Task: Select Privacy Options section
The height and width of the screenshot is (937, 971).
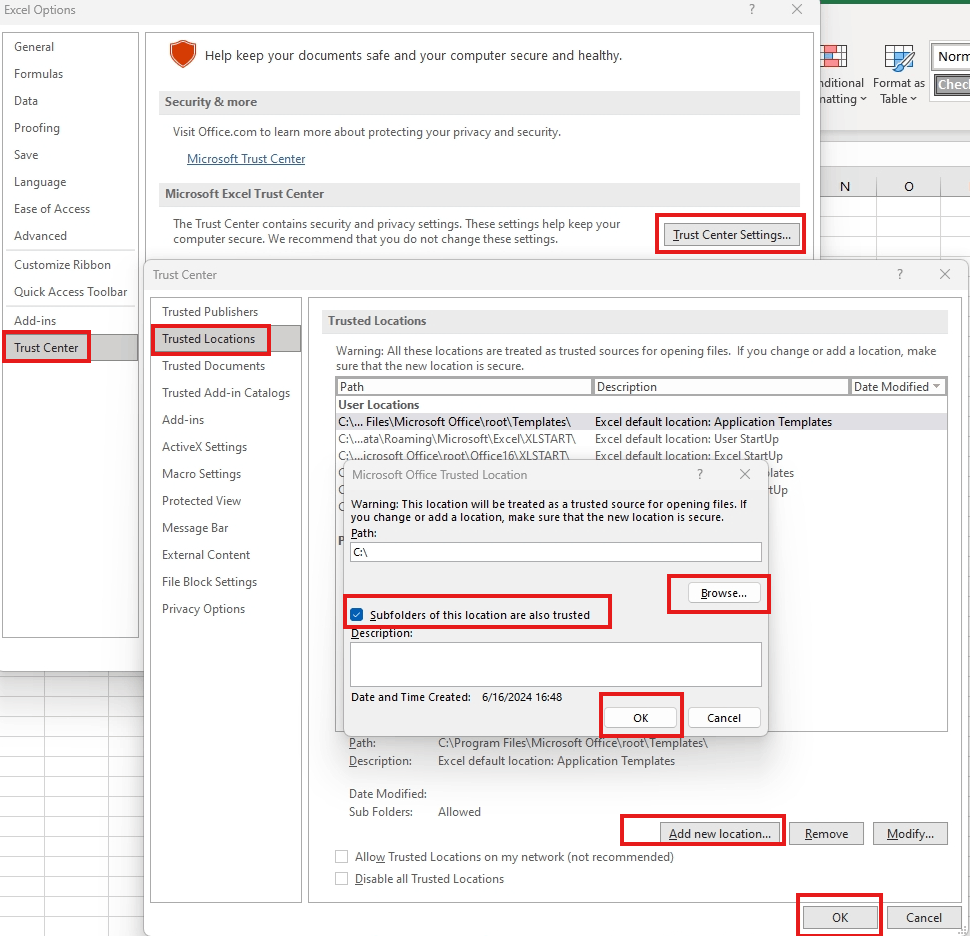Action: coord(204,609)
